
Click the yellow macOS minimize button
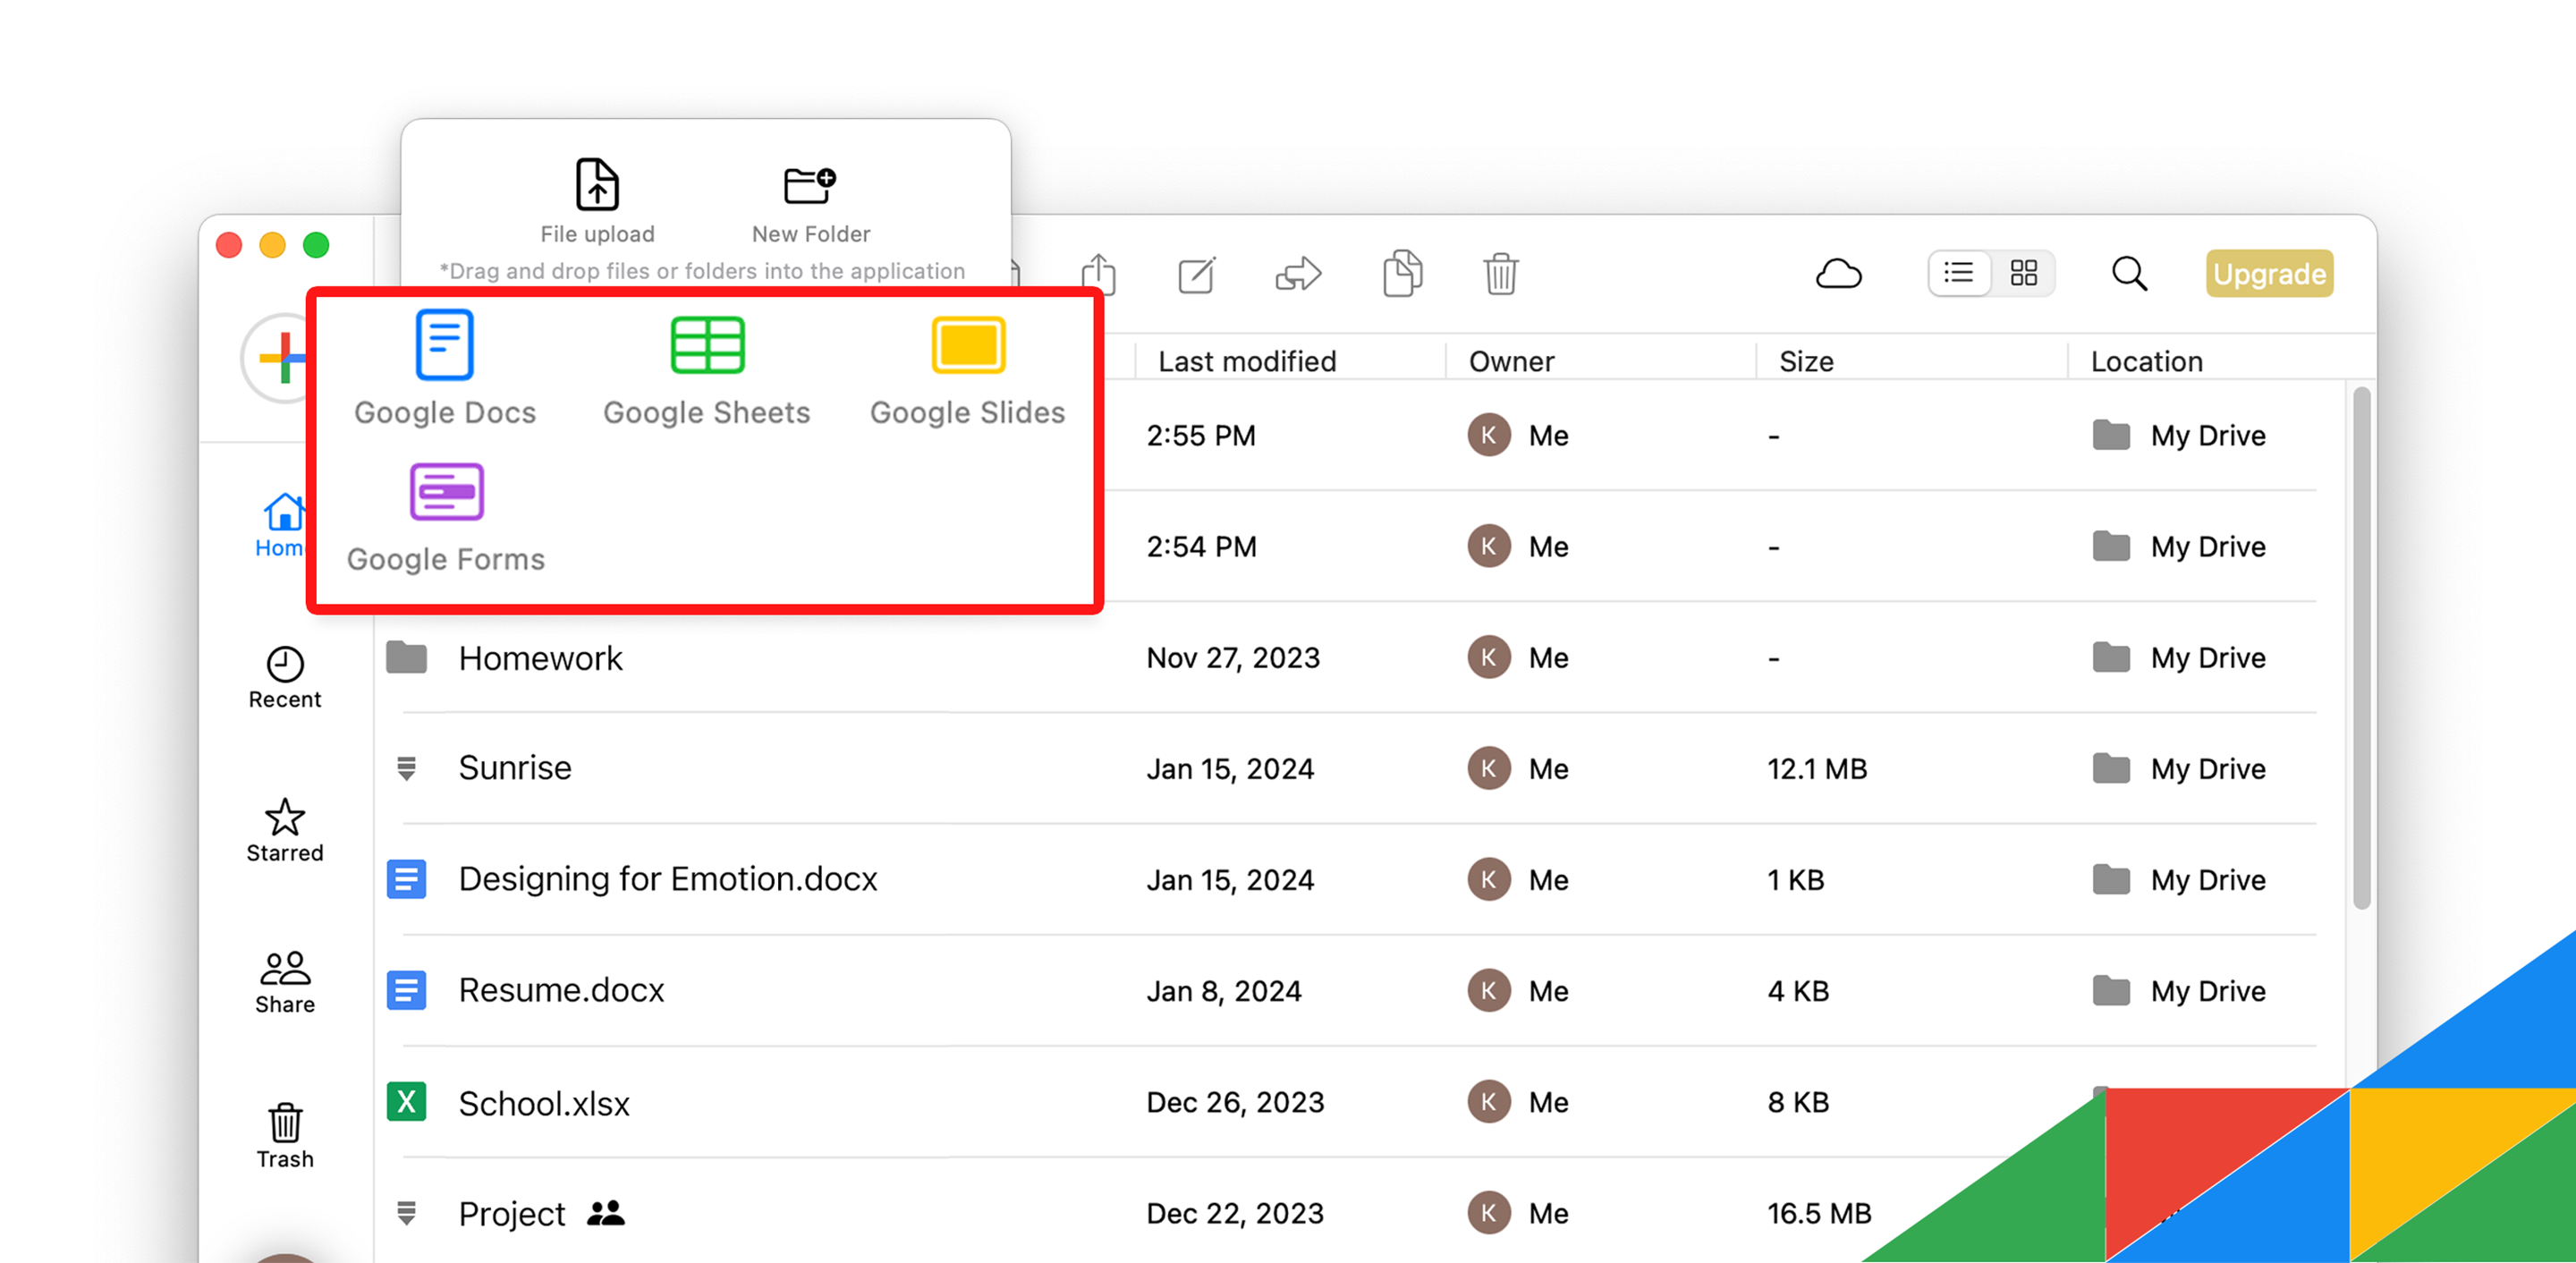click(x=272, y=245)
